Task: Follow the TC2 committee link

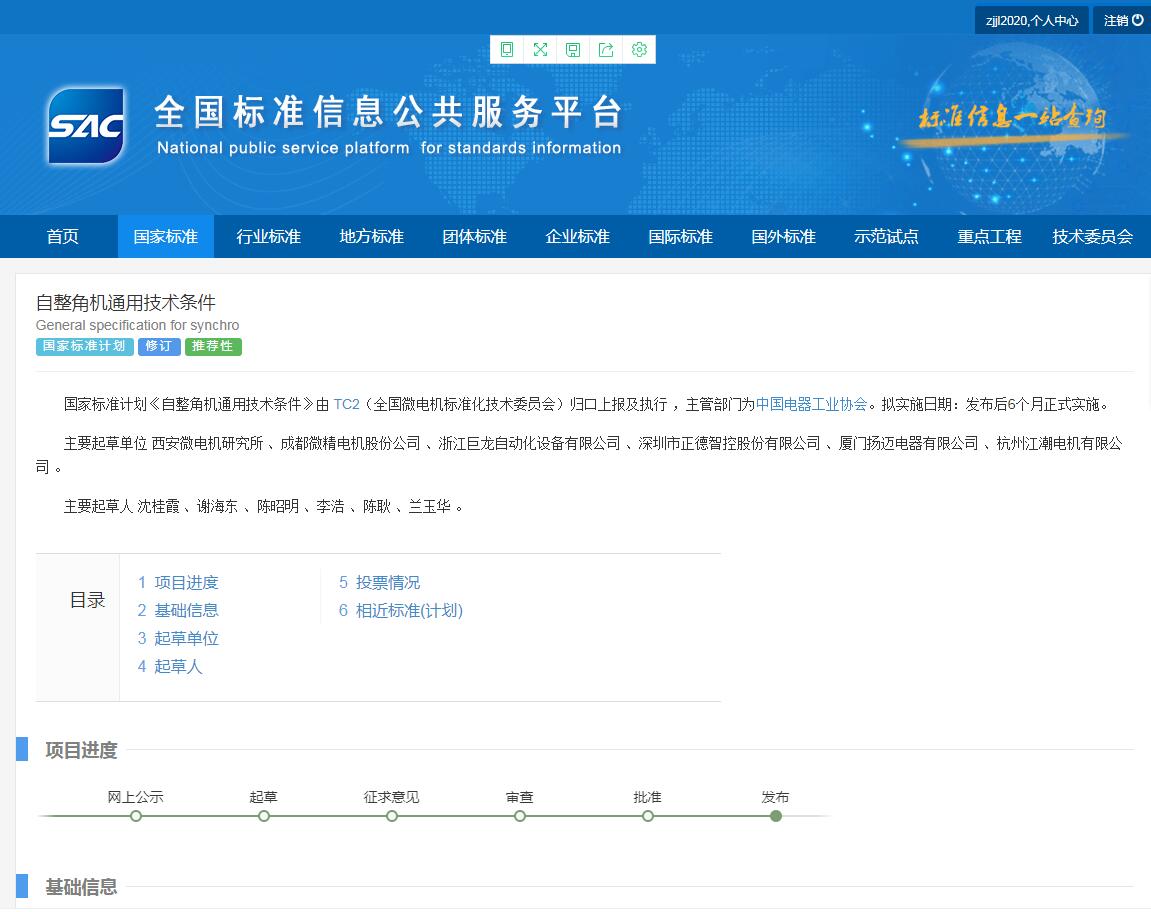Action: pyautogui.click(x=346, y=404)
